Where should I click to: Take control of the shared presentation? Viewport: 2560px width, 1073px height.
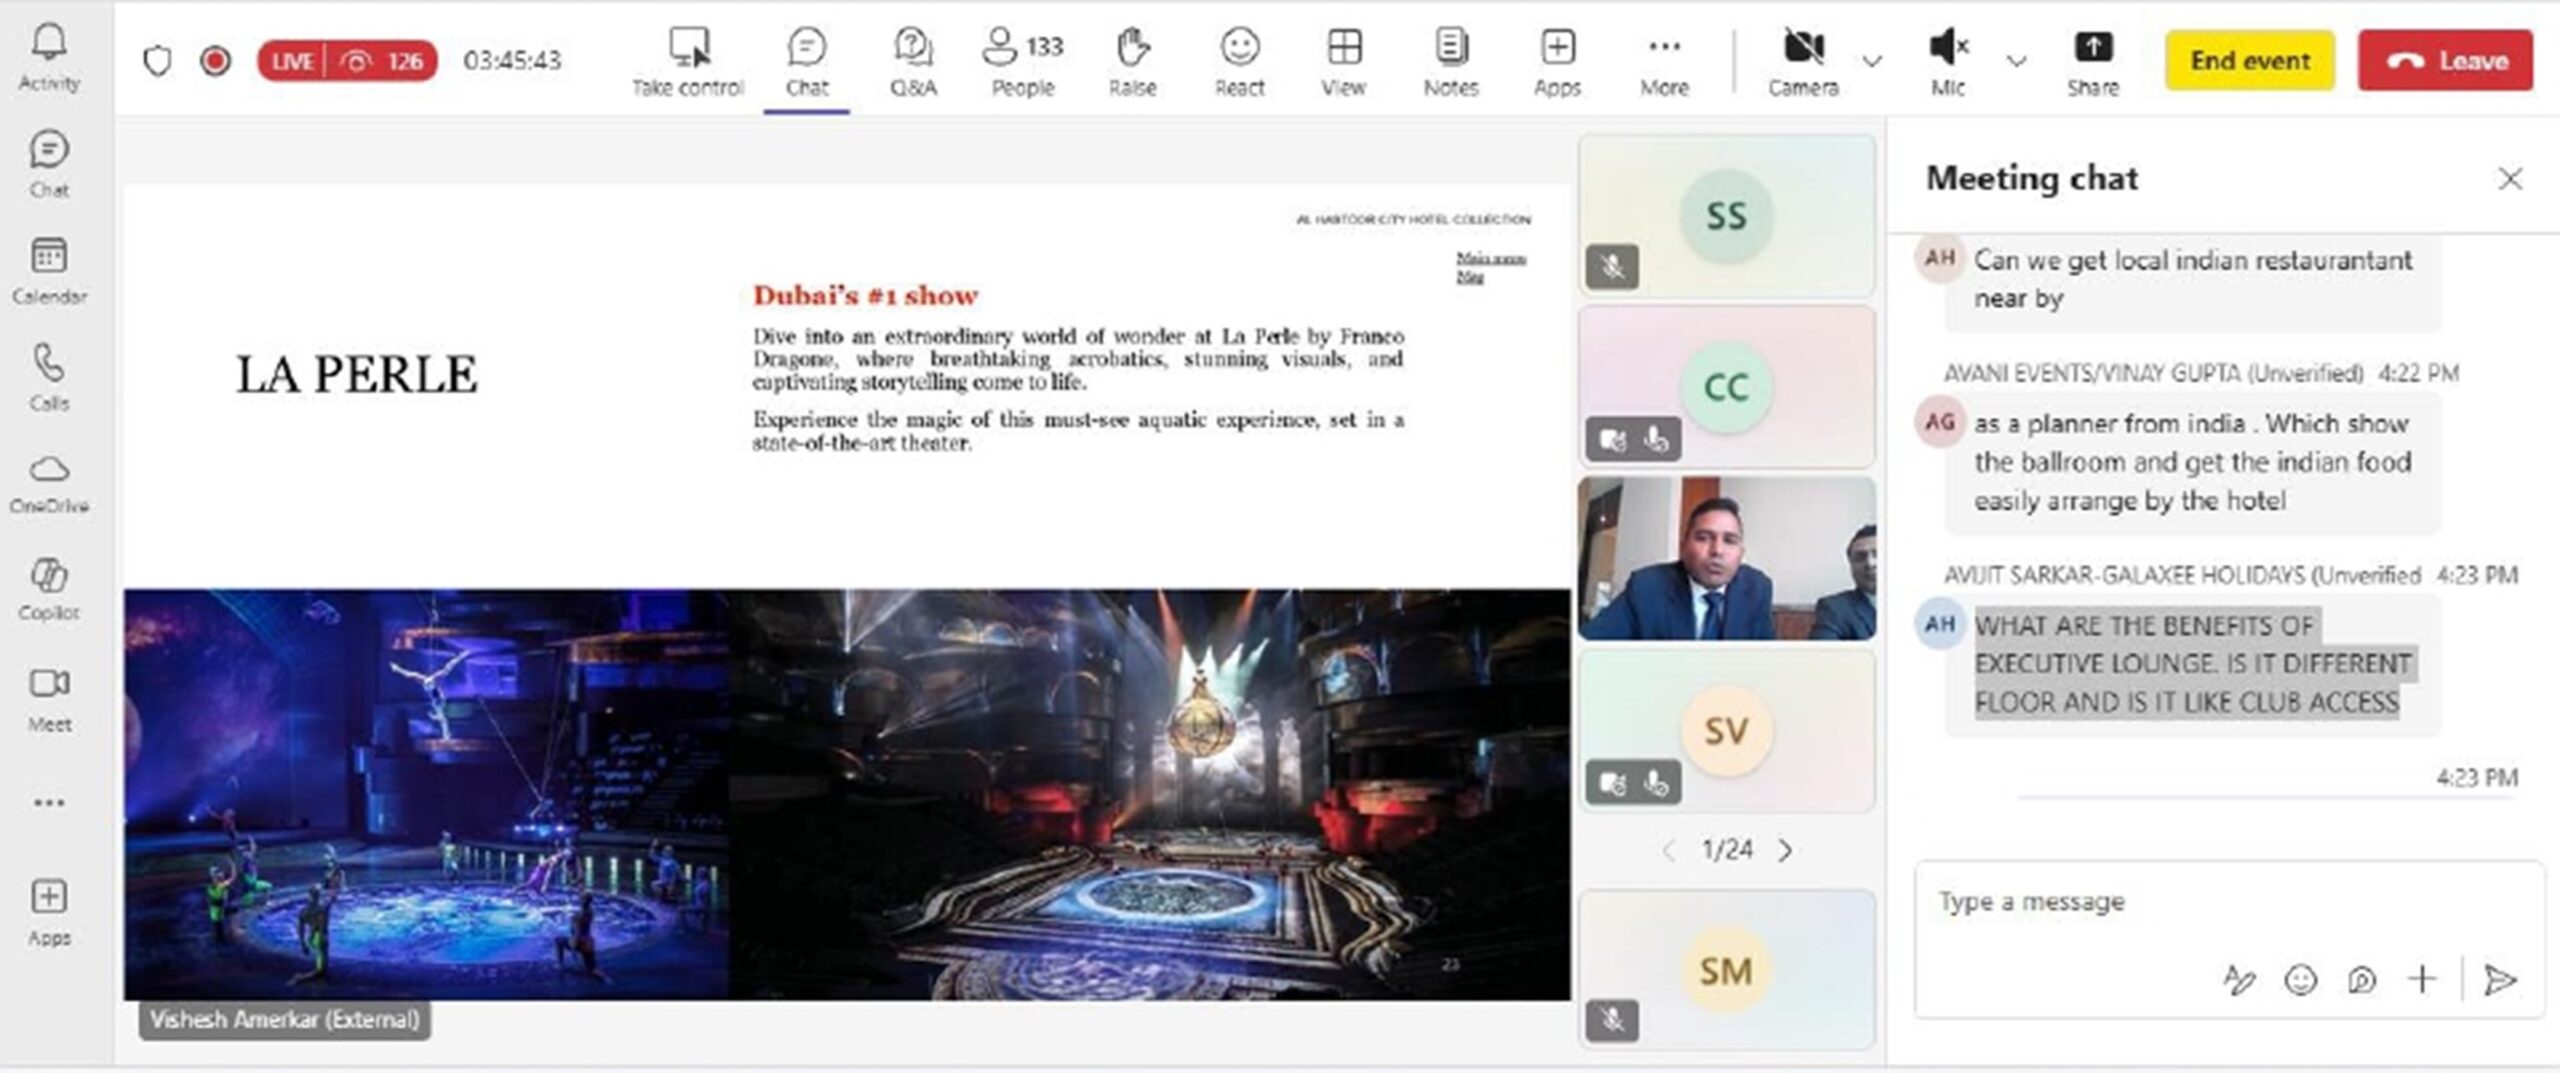tap(688, 62)
